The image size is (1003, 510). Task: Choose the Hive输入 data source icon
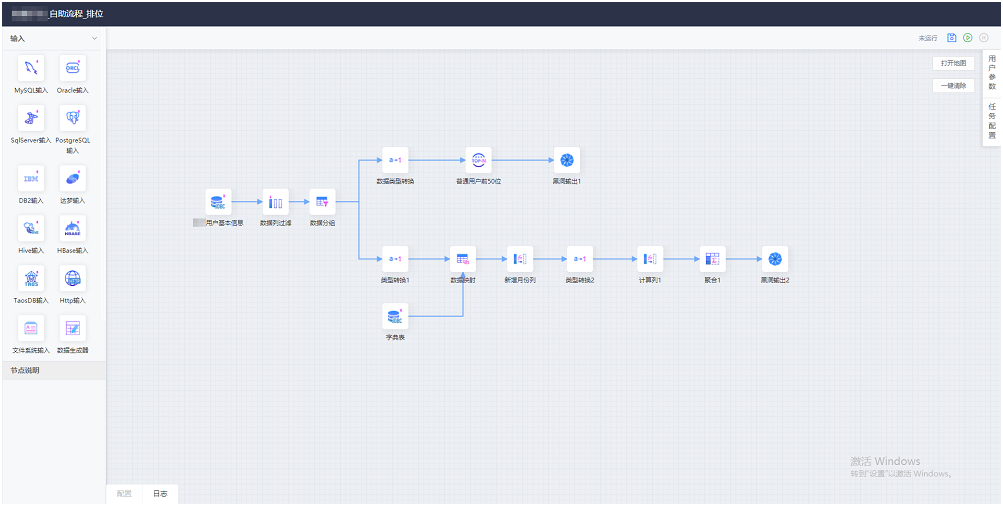point(30,229)
